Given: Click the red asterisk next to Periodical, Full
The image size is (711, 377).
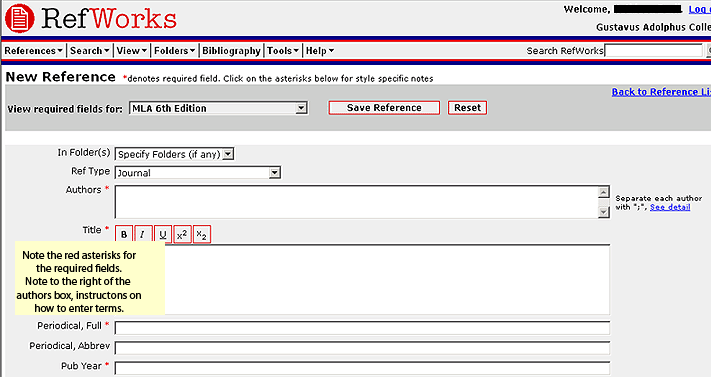Looking at the screenshot, I should coord(107,324).
